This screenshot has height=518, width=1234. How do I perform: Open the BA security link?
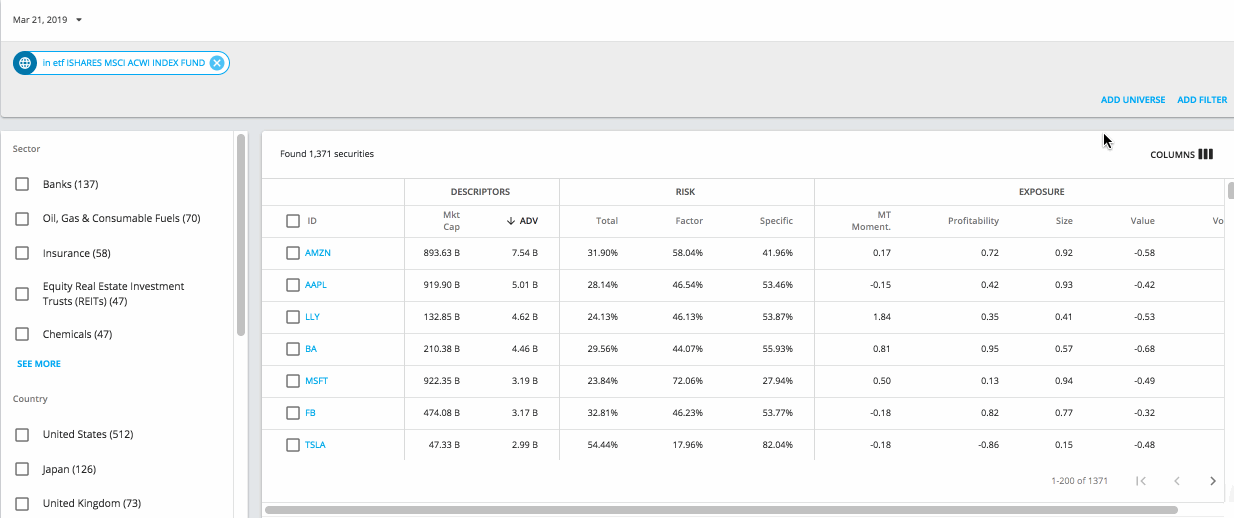point(310,349)
